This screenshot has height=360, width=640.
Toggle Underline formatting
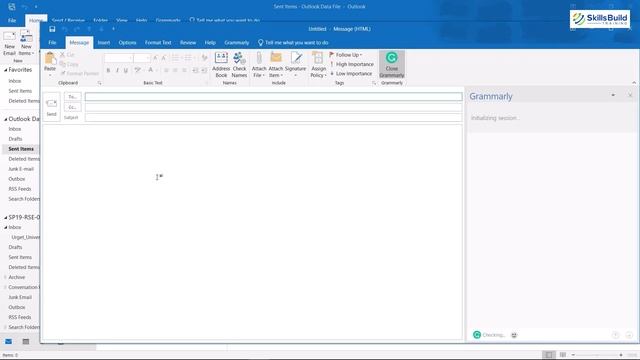pos(126,70)
